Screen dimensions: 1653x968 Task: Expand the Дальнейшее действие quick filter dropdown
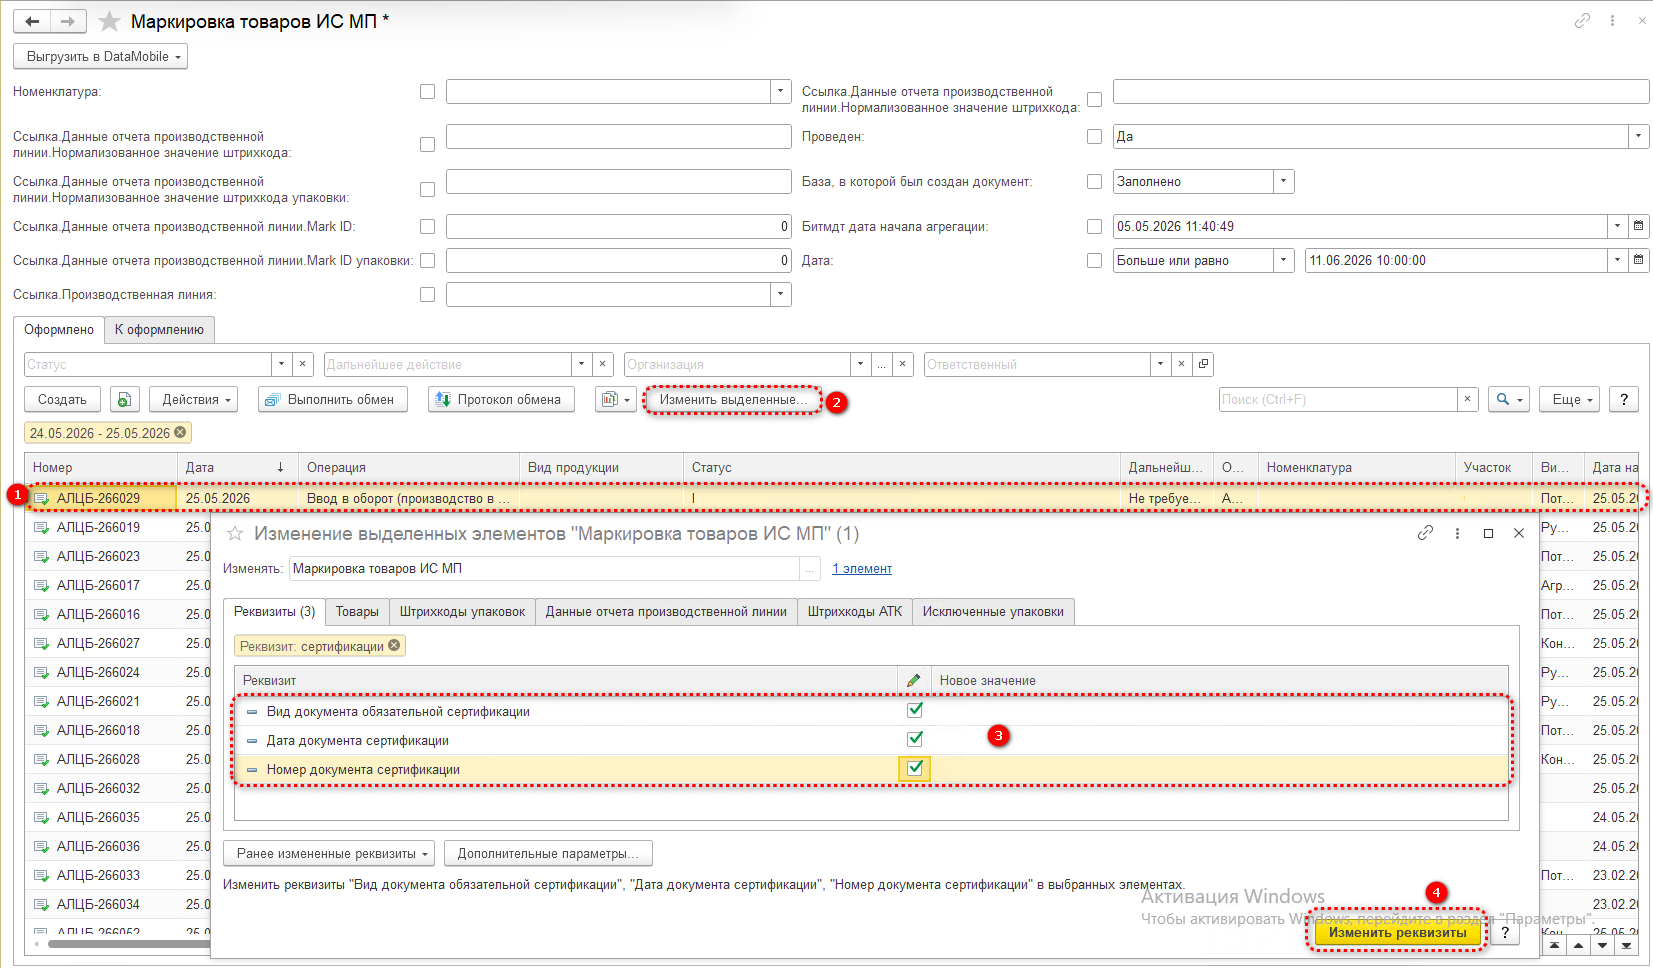(x=581, y=364)
